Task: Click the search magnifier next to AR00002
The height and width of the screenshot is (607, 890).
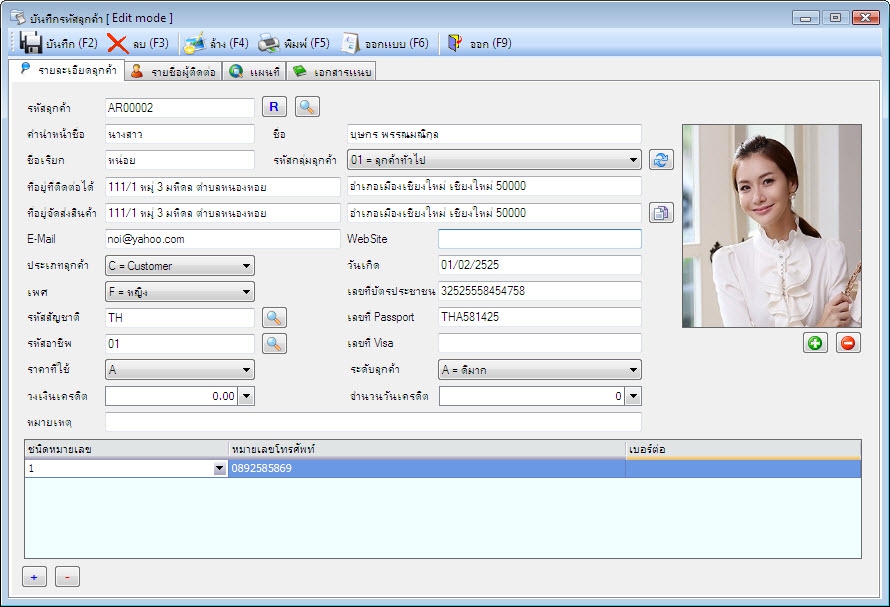Action: 306,106
